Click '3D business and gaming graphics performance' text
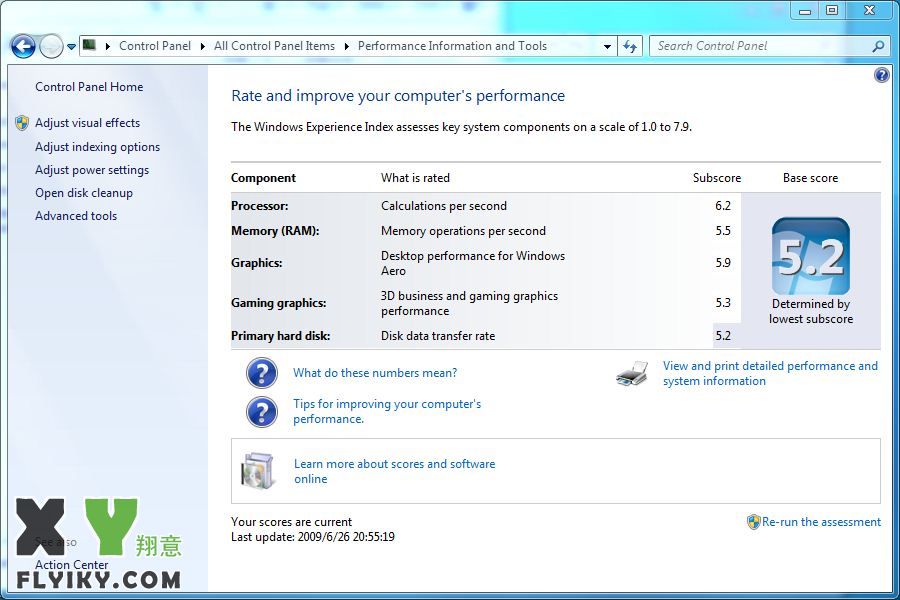Image resolution: width=900 pixels, height=600 pixels. click(x=470, y=303)
